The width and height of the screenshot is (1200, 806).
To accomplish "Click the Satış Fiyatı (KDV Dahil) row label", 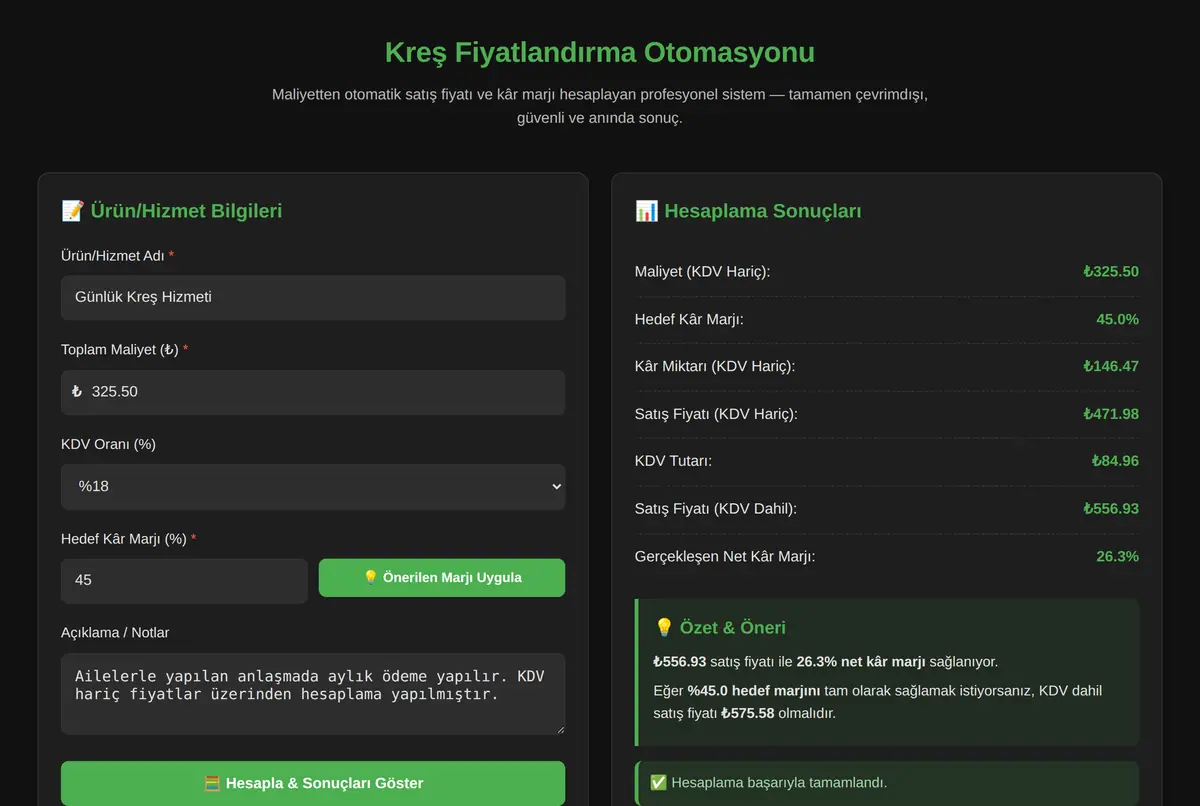I will tap(716, 509).
